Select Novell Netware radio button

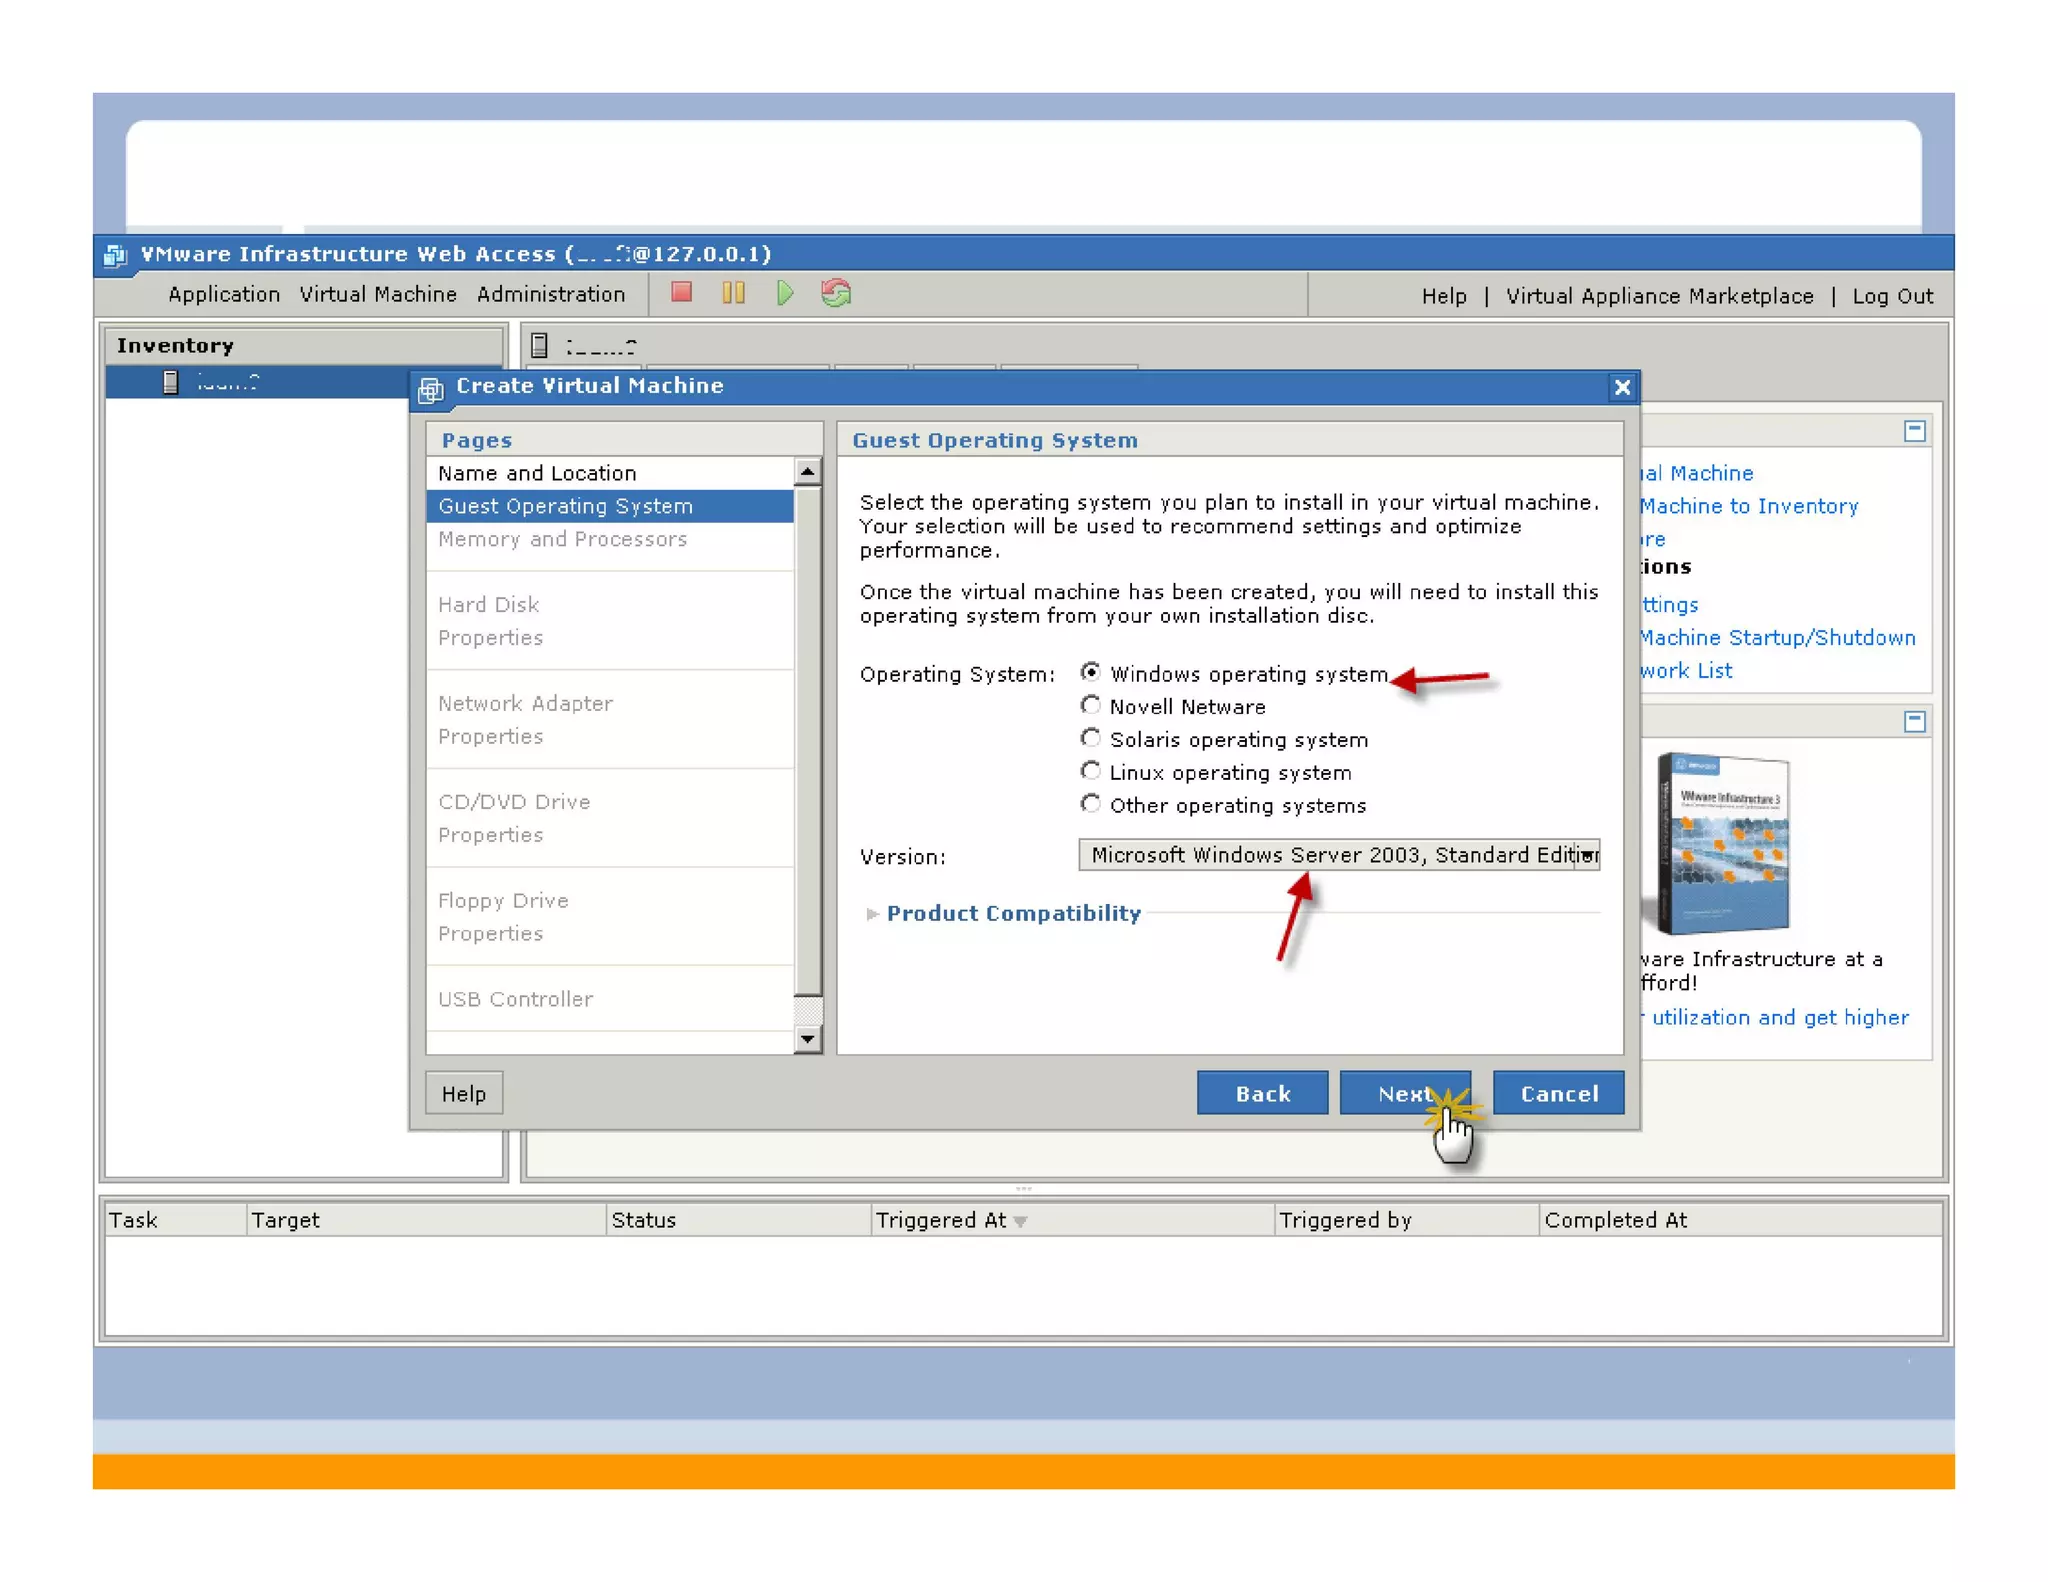click(1090, 706)
